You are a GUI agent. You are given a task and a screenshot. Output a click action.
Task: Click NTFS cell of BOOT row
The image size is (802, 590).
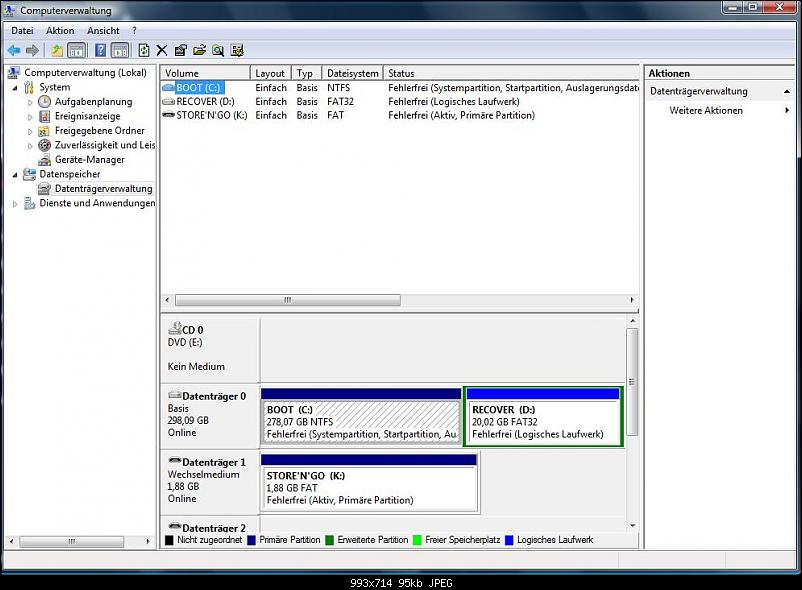(x=339, y=88)
